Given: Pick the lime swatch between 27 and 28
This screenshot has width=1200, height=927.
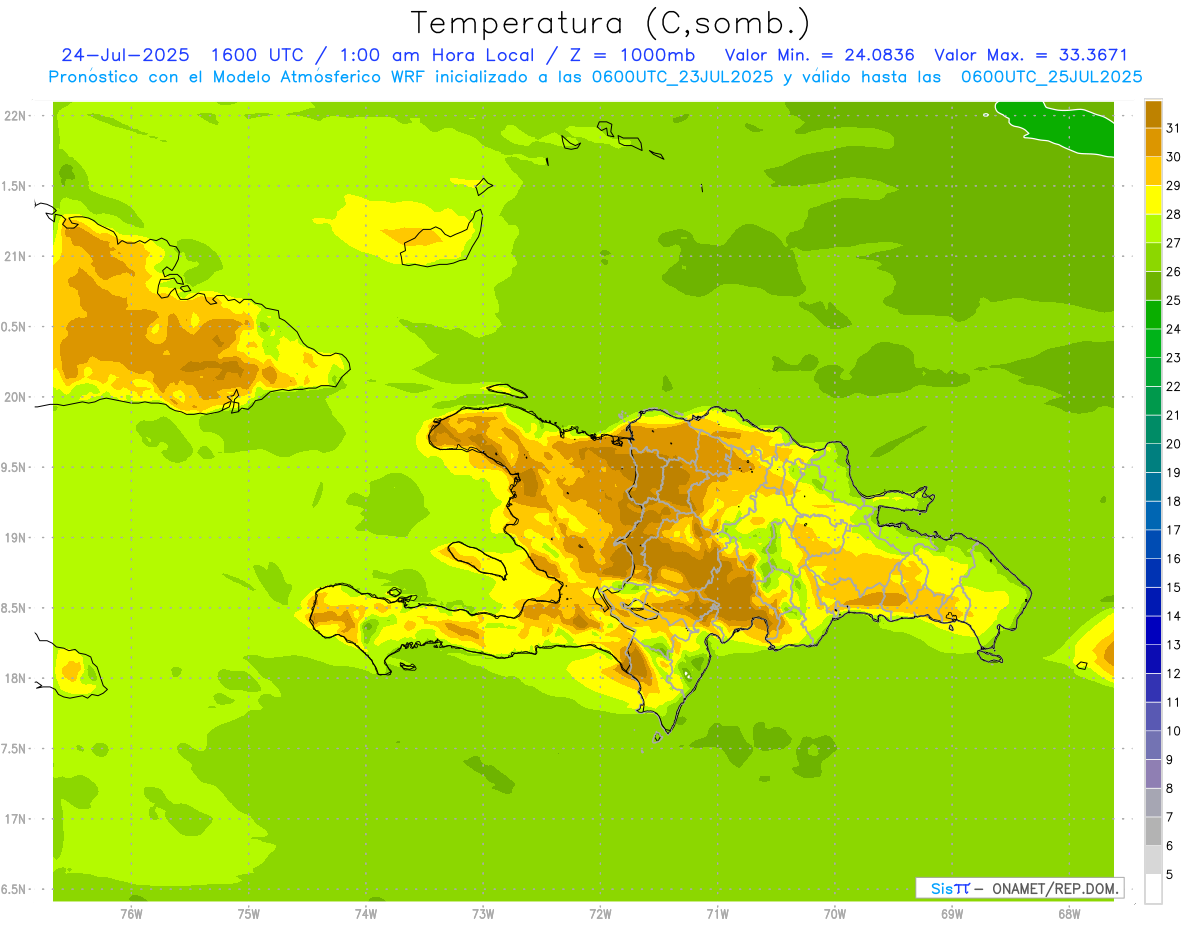Looking at the screenshot, I should [x=1153, y=229].
